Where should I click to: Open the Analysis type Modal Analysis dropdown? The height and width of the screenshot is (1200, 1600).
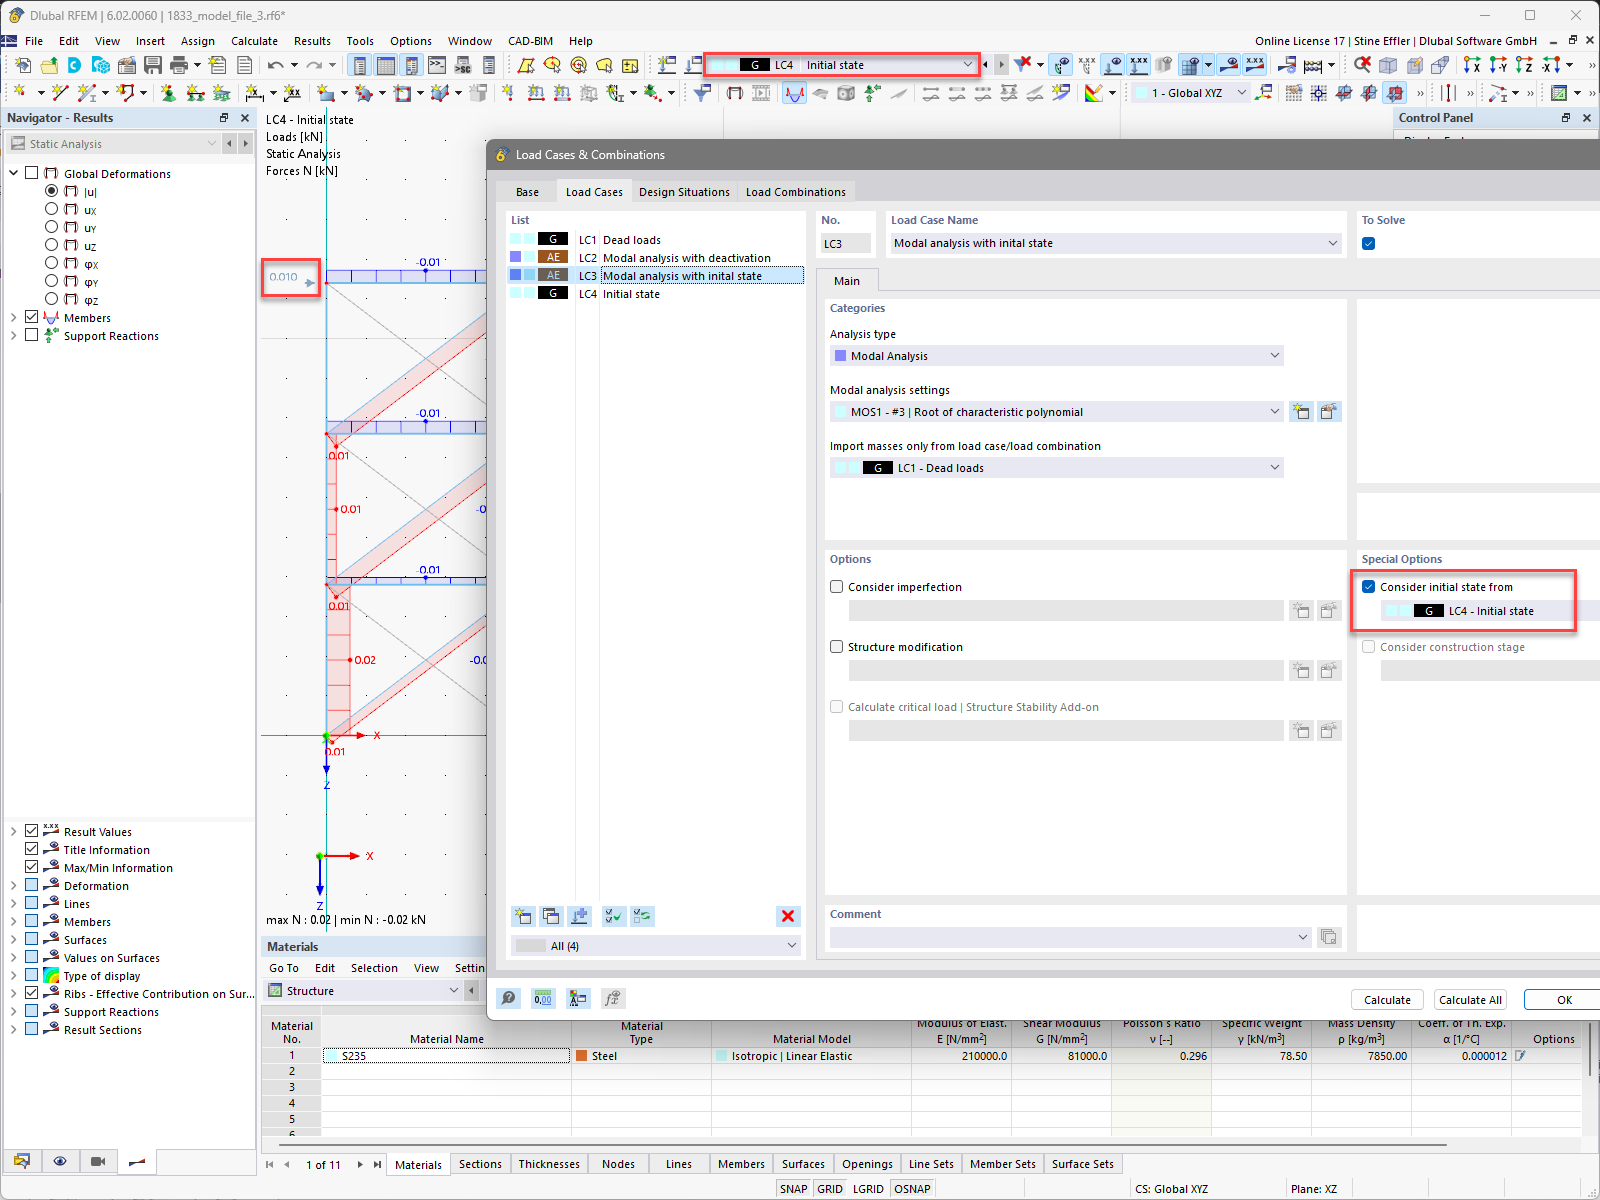tap(1274, 355)
